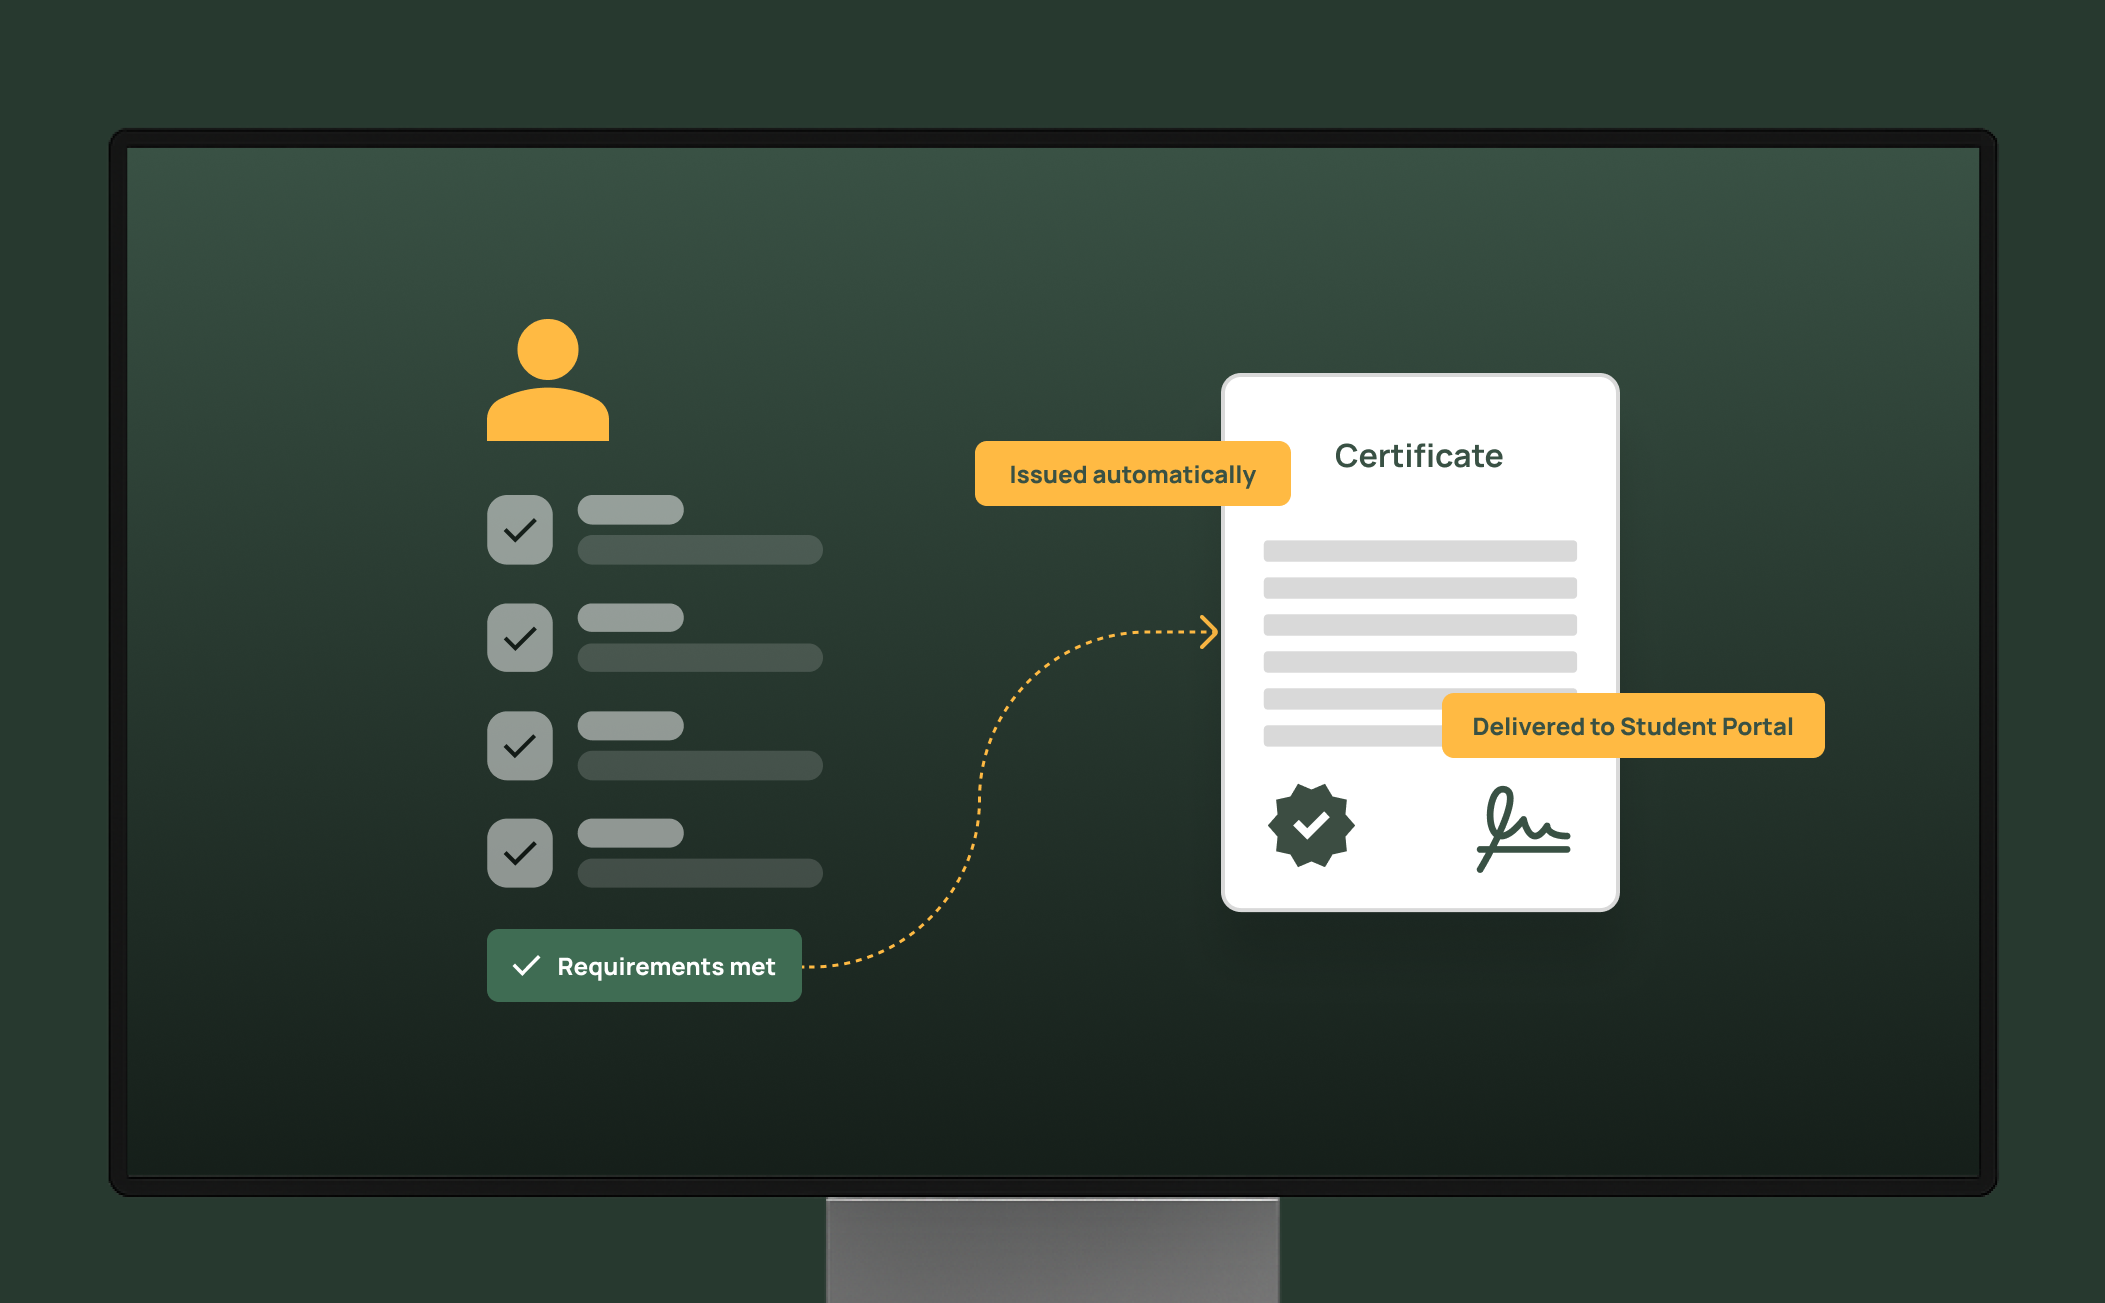Click the signature scribble icon
Viewport: 2105px width, 1303px height.
1521,829
